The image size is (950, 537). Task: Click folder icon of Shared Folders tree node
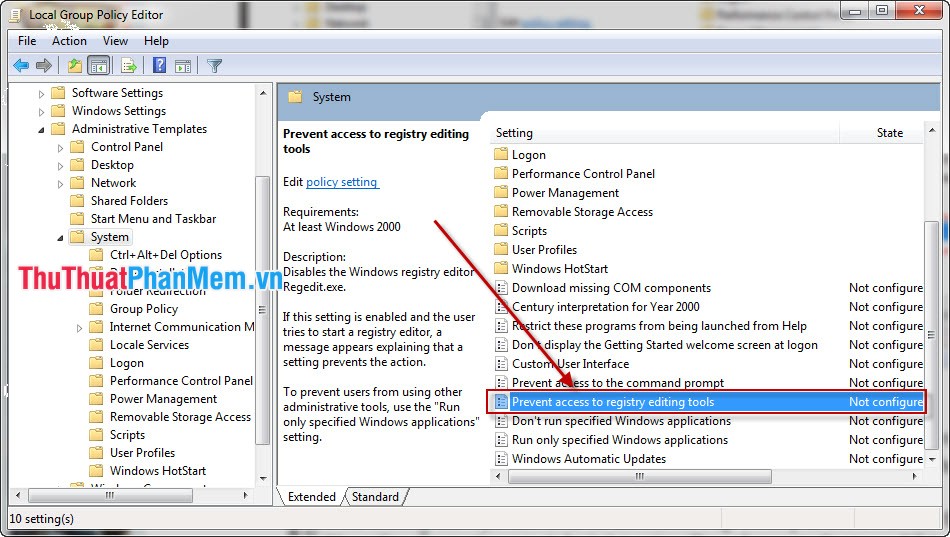coord(77,201)
